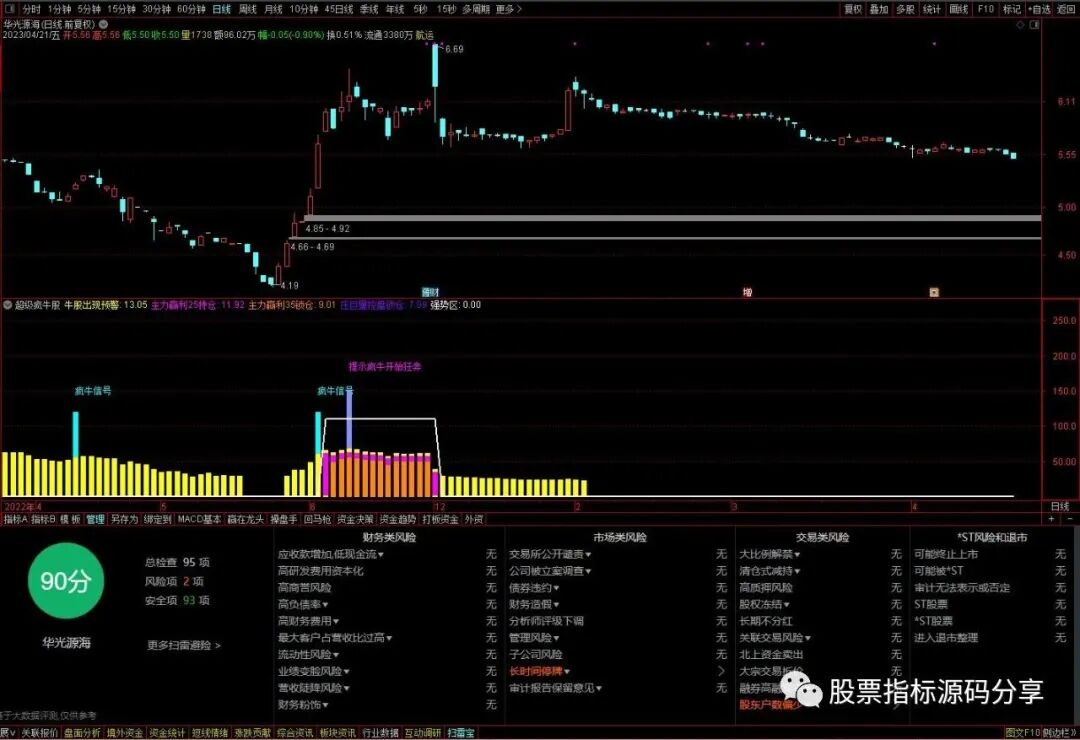The width and height of the screenshot is (1080, 740).
Task: Add stock with +自选 button
Action: tap(1039, 9)
